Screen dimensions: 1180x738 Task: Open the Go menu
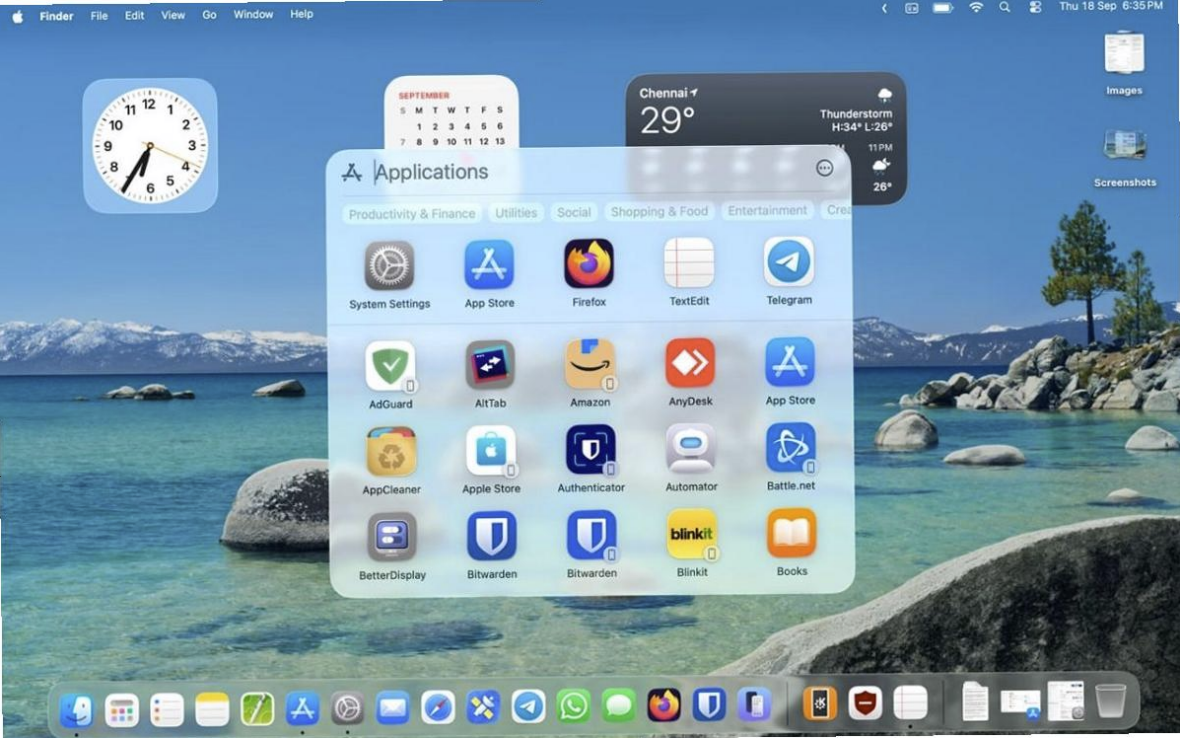coord(208,14)
